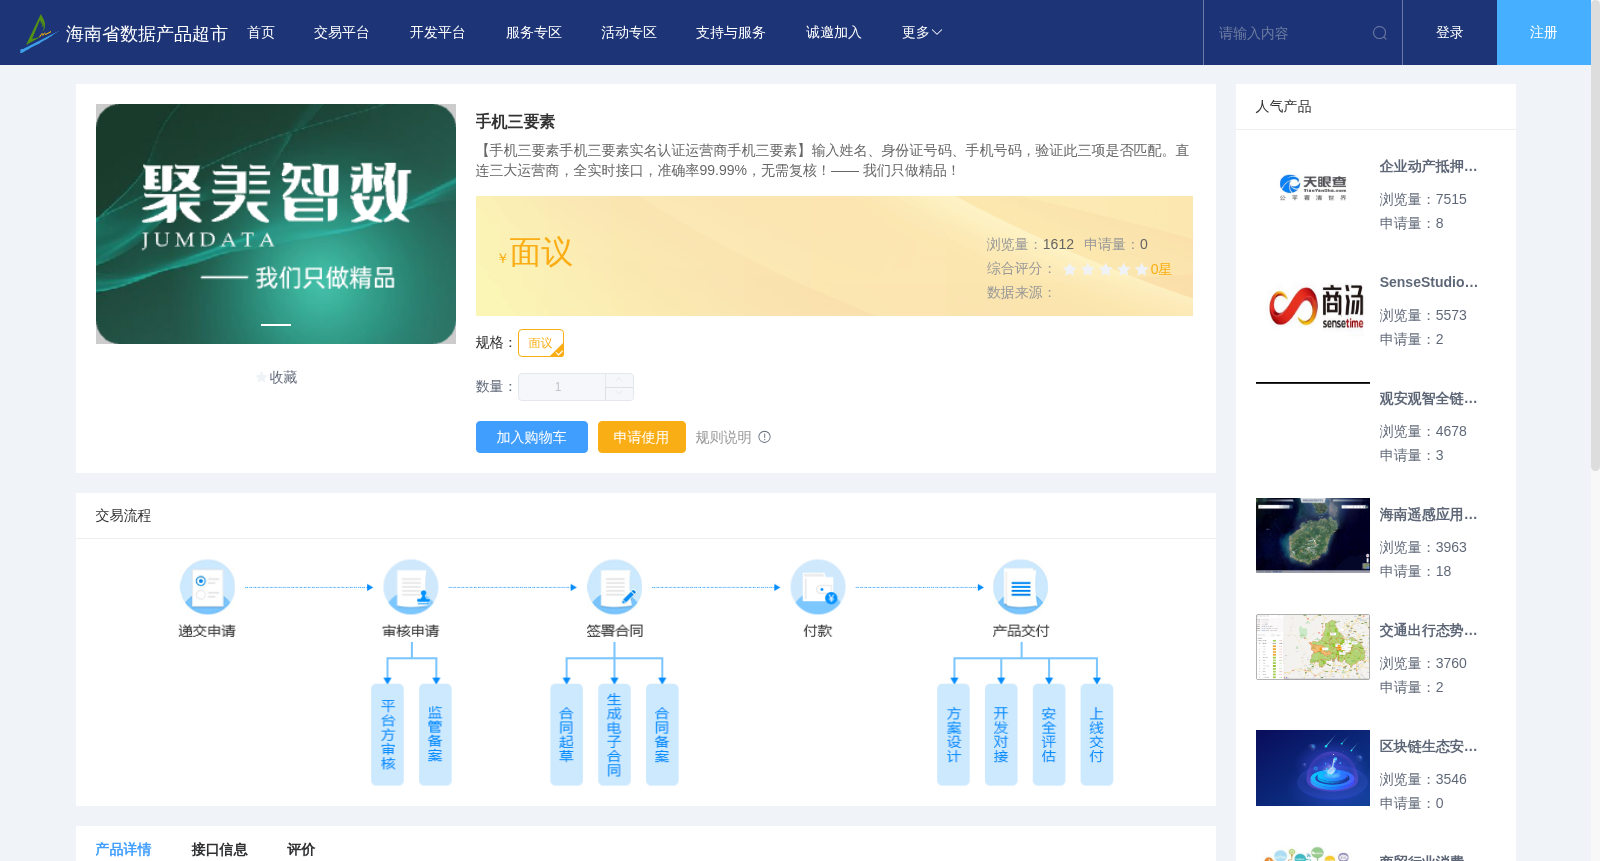Click the 方案设计 step box
The width and height of the screenshot is (1600, 861).
pos(953,735)
